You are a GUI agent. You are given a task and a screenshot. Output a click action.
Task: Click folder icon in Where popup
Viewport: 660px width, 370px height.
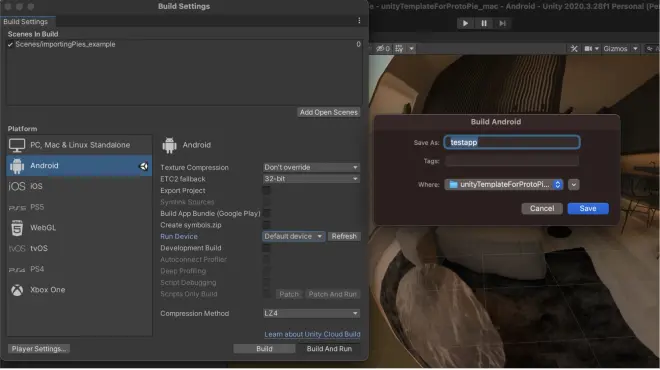(453, 185)
